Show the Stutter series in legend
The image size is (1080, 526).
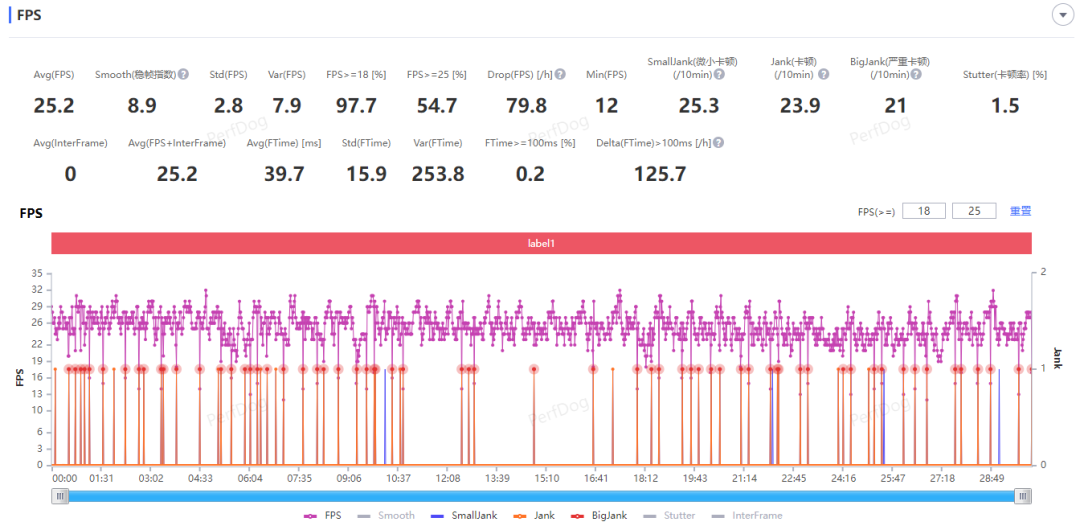pos(669,515)
